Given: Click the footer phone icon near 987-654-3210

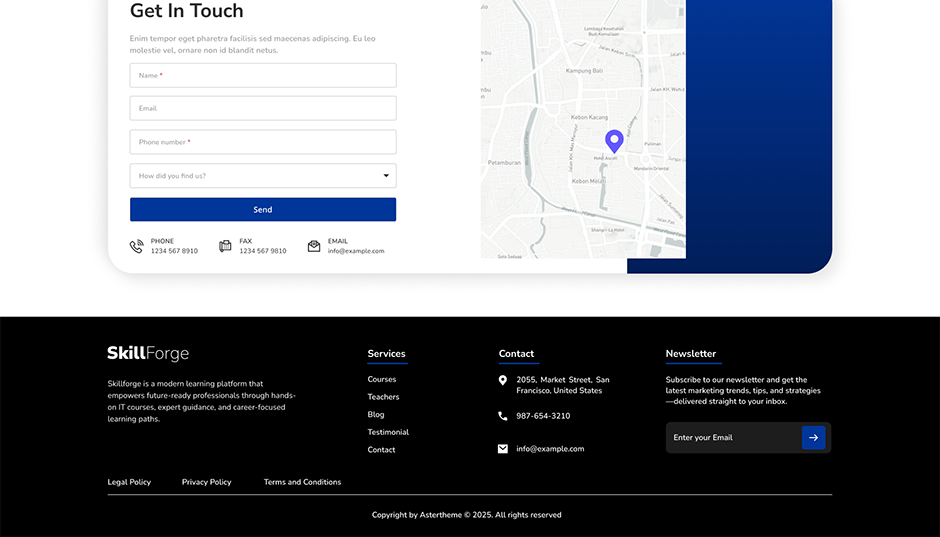Looking at the screenshot, I should 503,416.
